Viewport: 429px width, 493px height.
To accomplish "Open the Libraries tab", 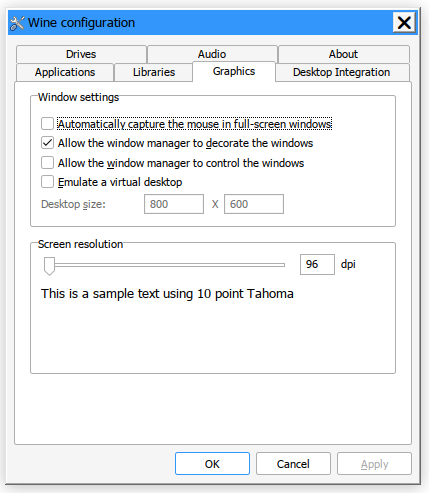I will point(154,72).
